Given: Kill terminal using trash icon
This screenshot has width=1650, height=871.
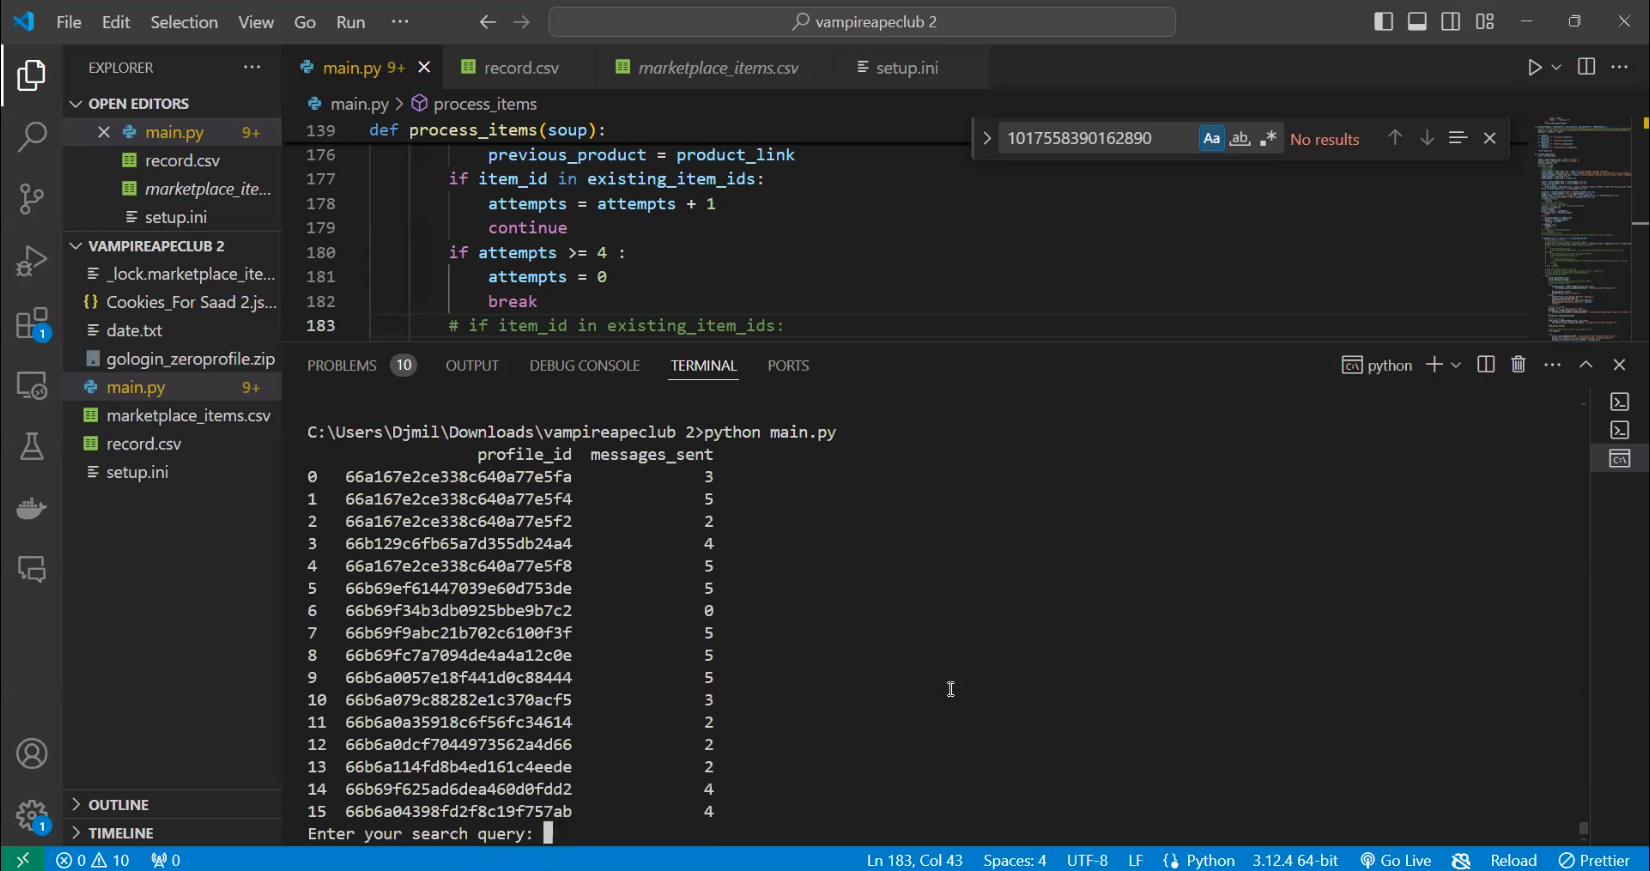Looking at the screenshot, I should click(x=1518, y=365).
